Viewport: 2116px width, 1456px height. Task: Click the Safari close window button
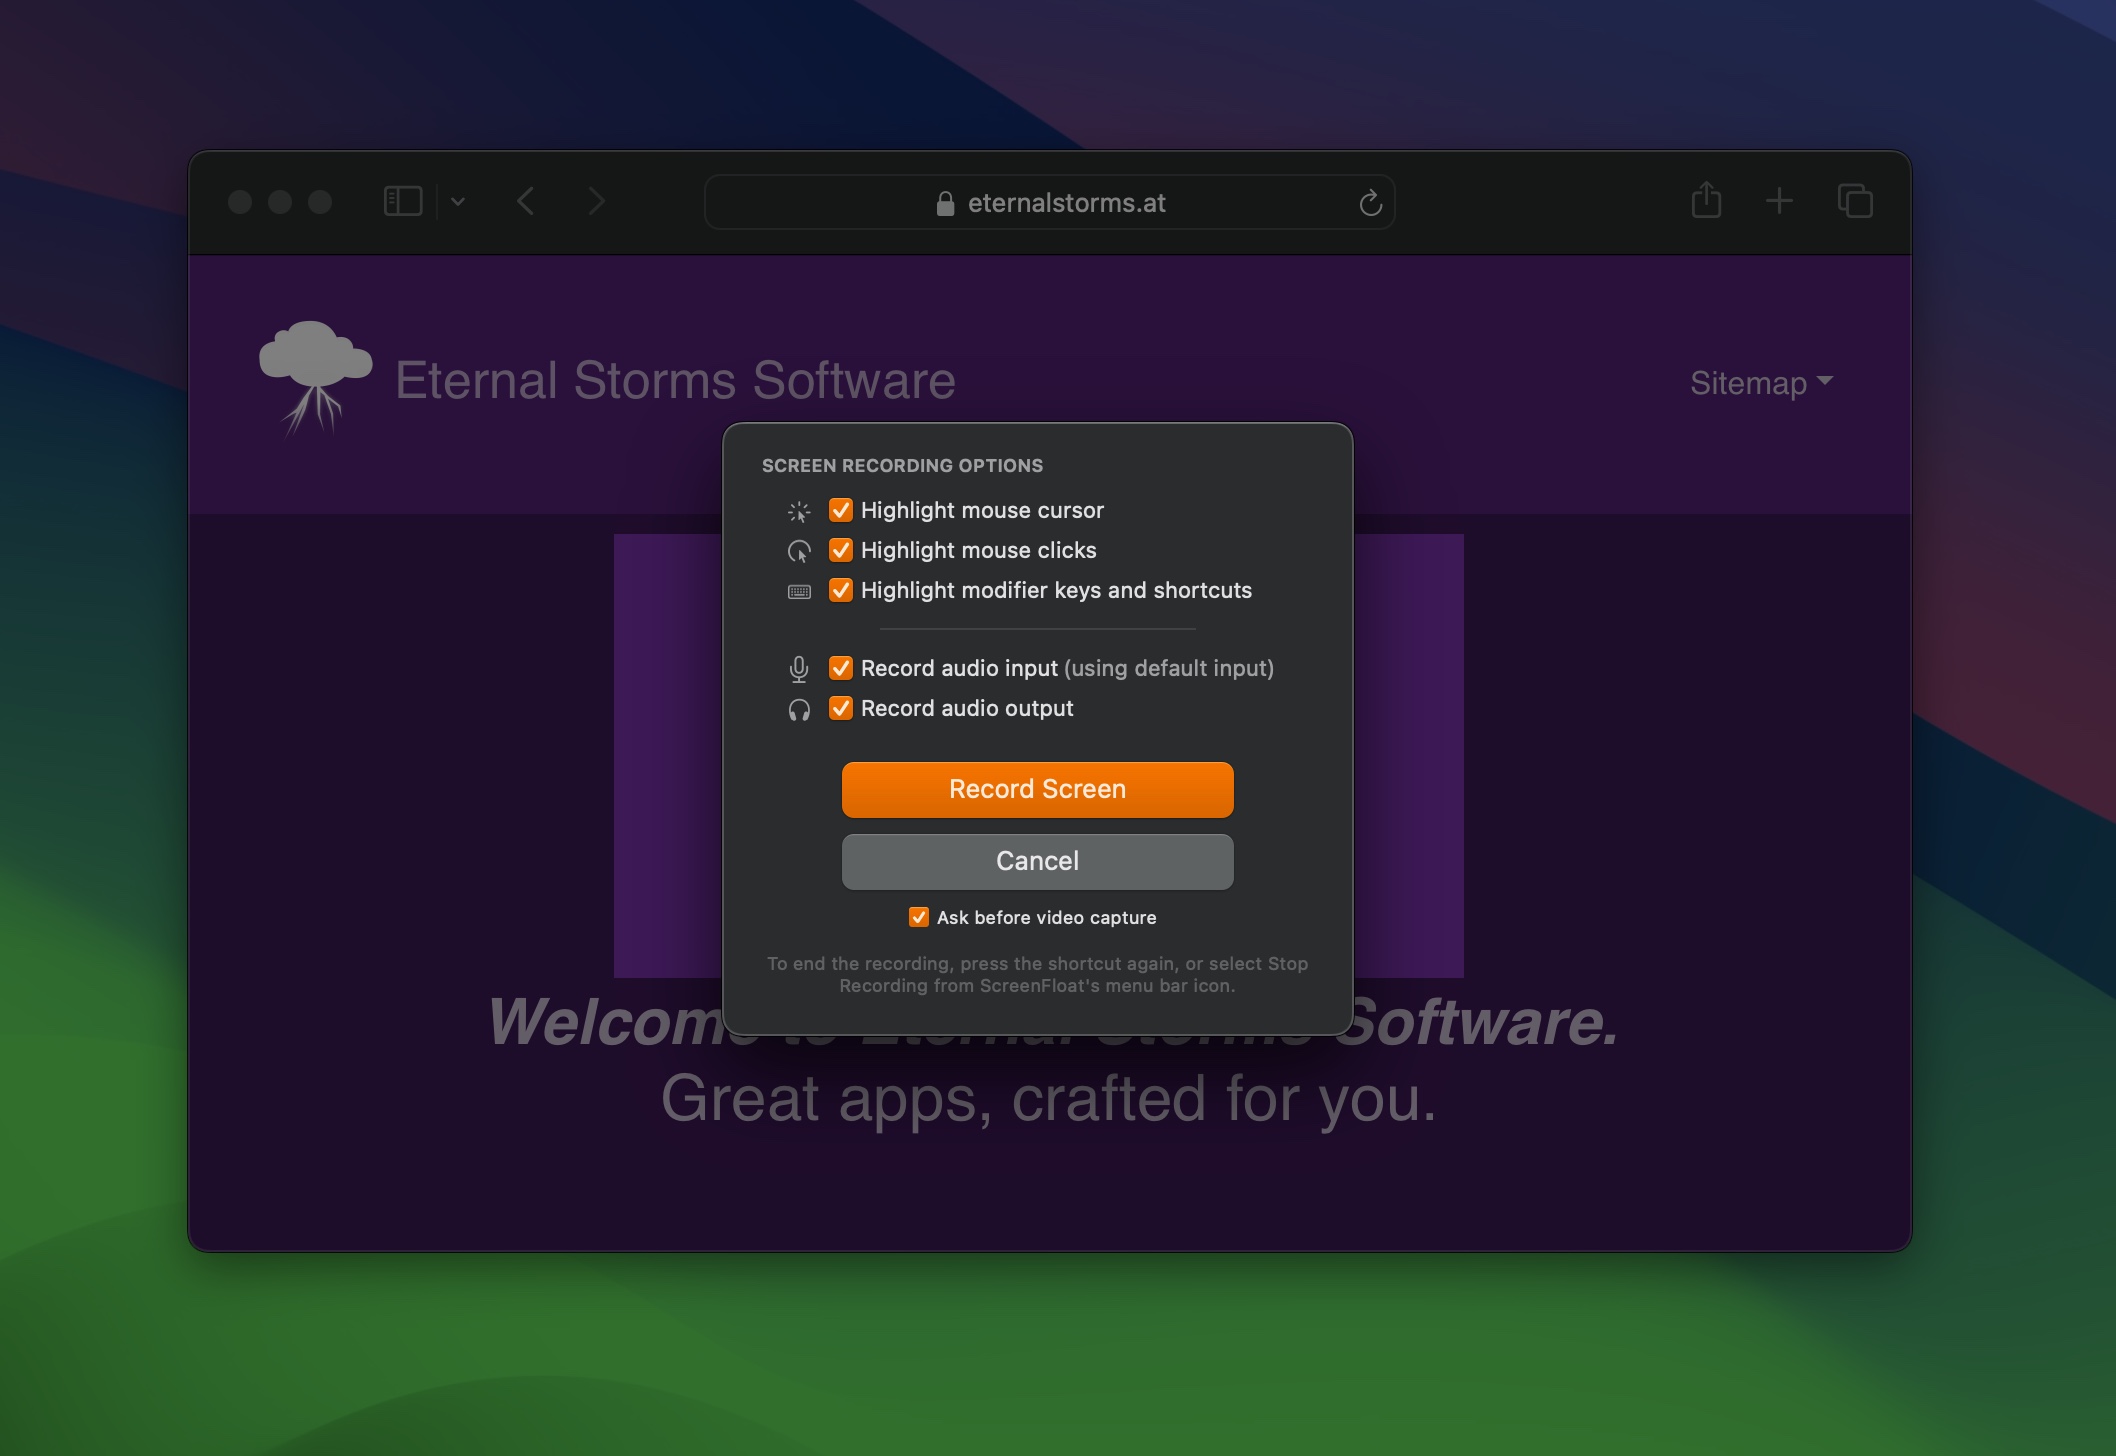(x=240, y=202)
